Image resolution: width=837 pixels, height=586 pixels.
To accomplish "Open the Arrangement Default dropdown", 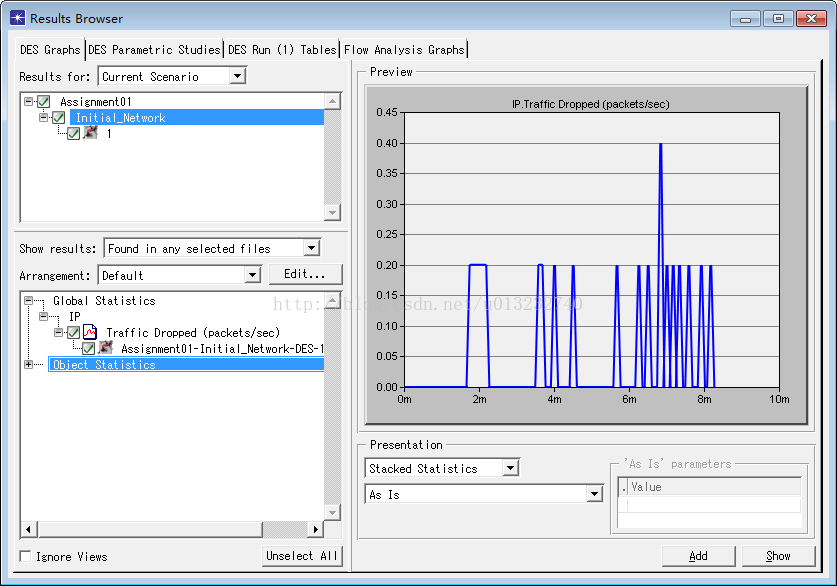I will (252, 275).
